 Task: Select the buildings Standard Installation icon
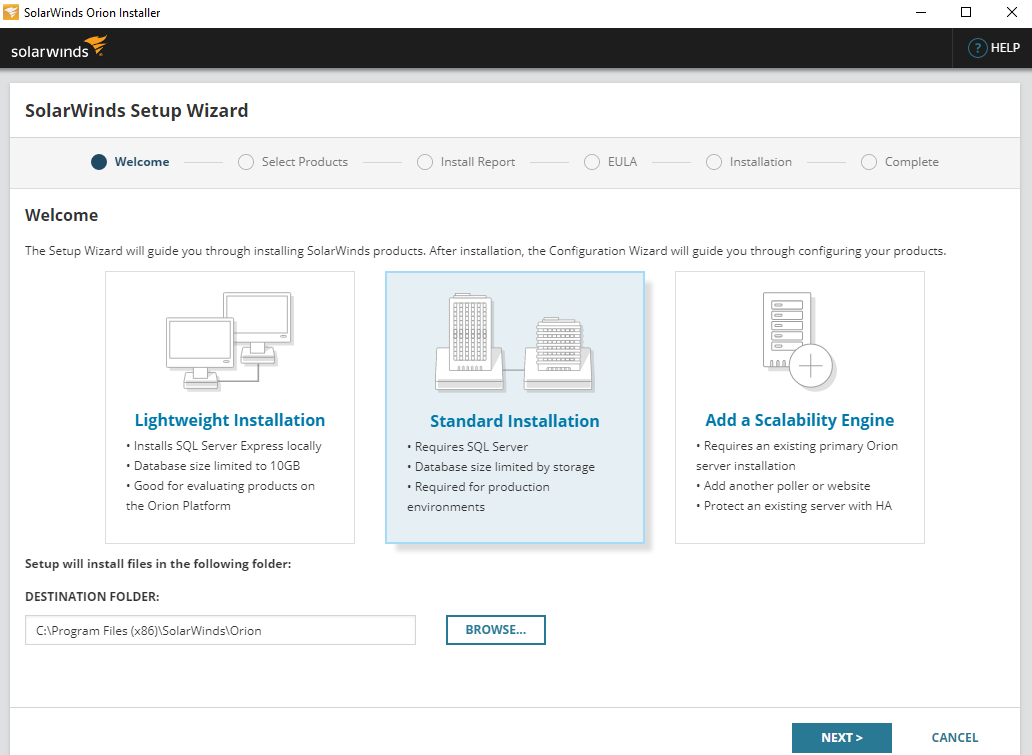[x=514, y=342]
